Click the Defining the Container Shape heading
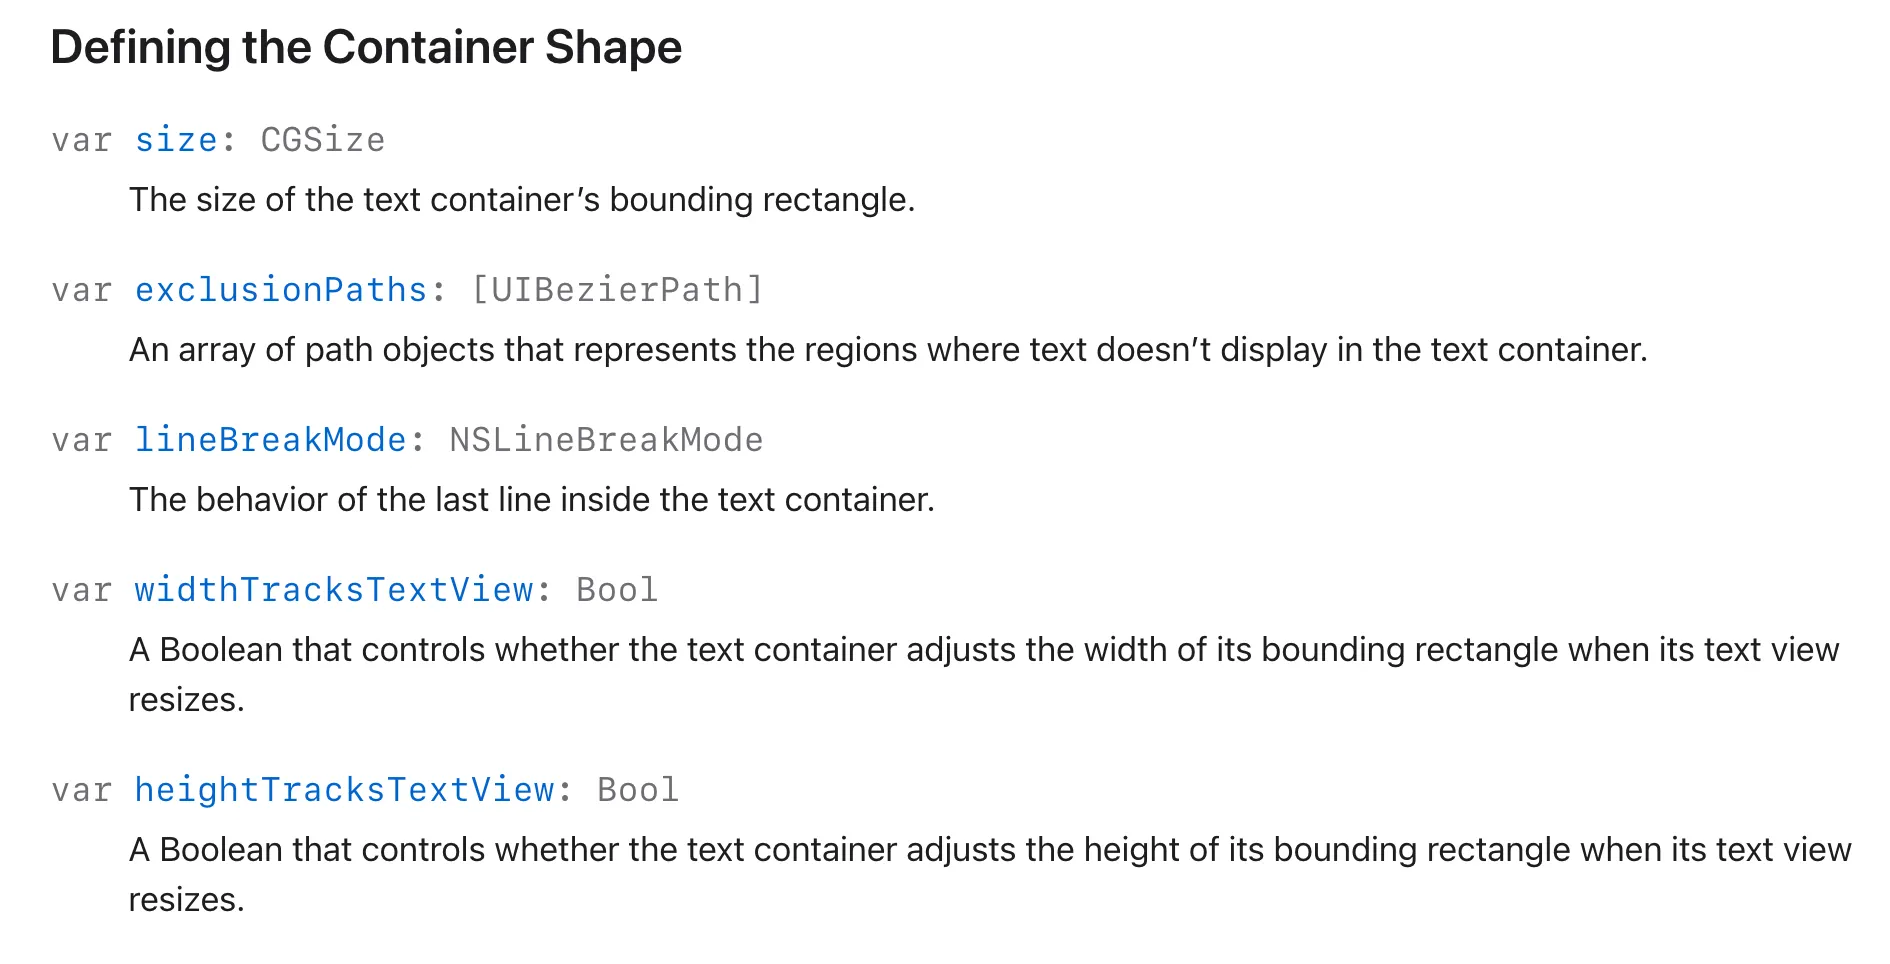This screenshot has height=964, width=1890. tap(366, 47)
